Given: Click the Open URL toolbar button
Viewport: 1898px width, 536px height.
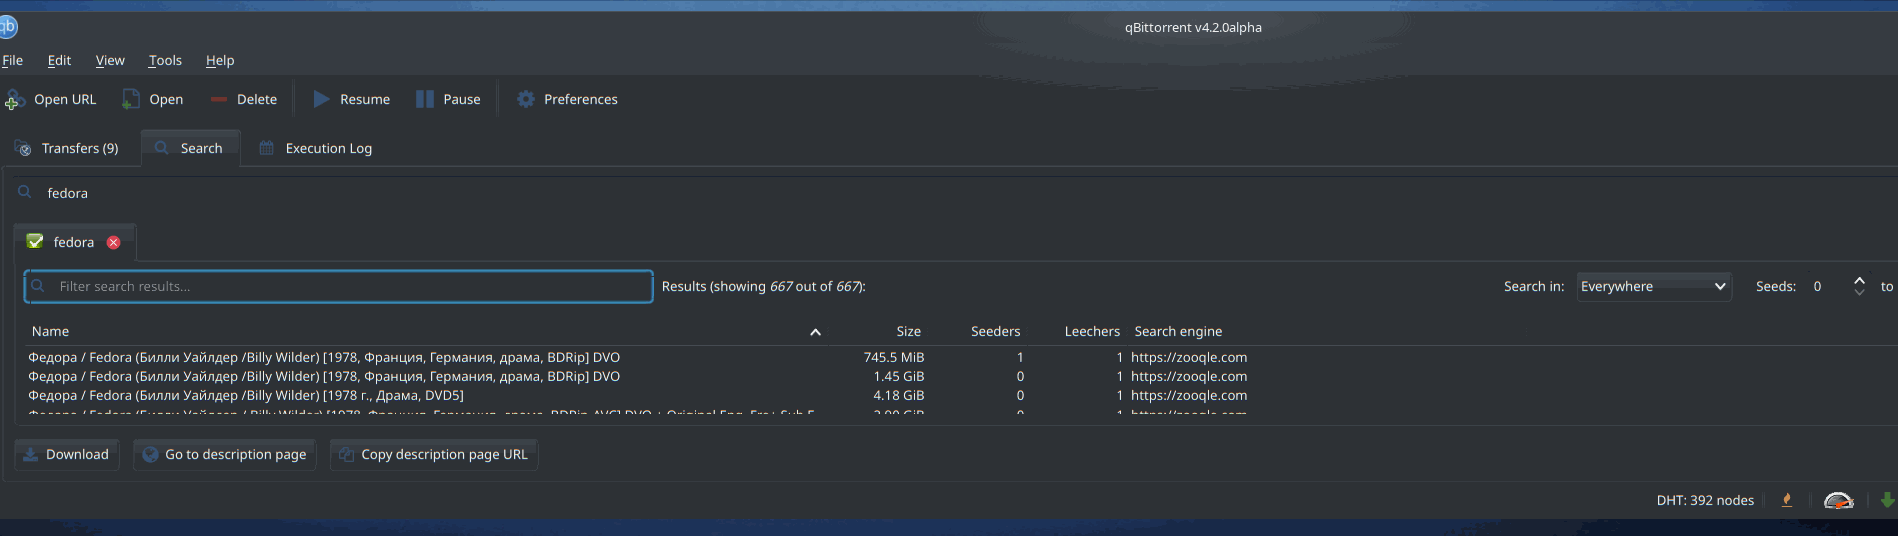Looking at the screenshot, I should coord(51,99).
